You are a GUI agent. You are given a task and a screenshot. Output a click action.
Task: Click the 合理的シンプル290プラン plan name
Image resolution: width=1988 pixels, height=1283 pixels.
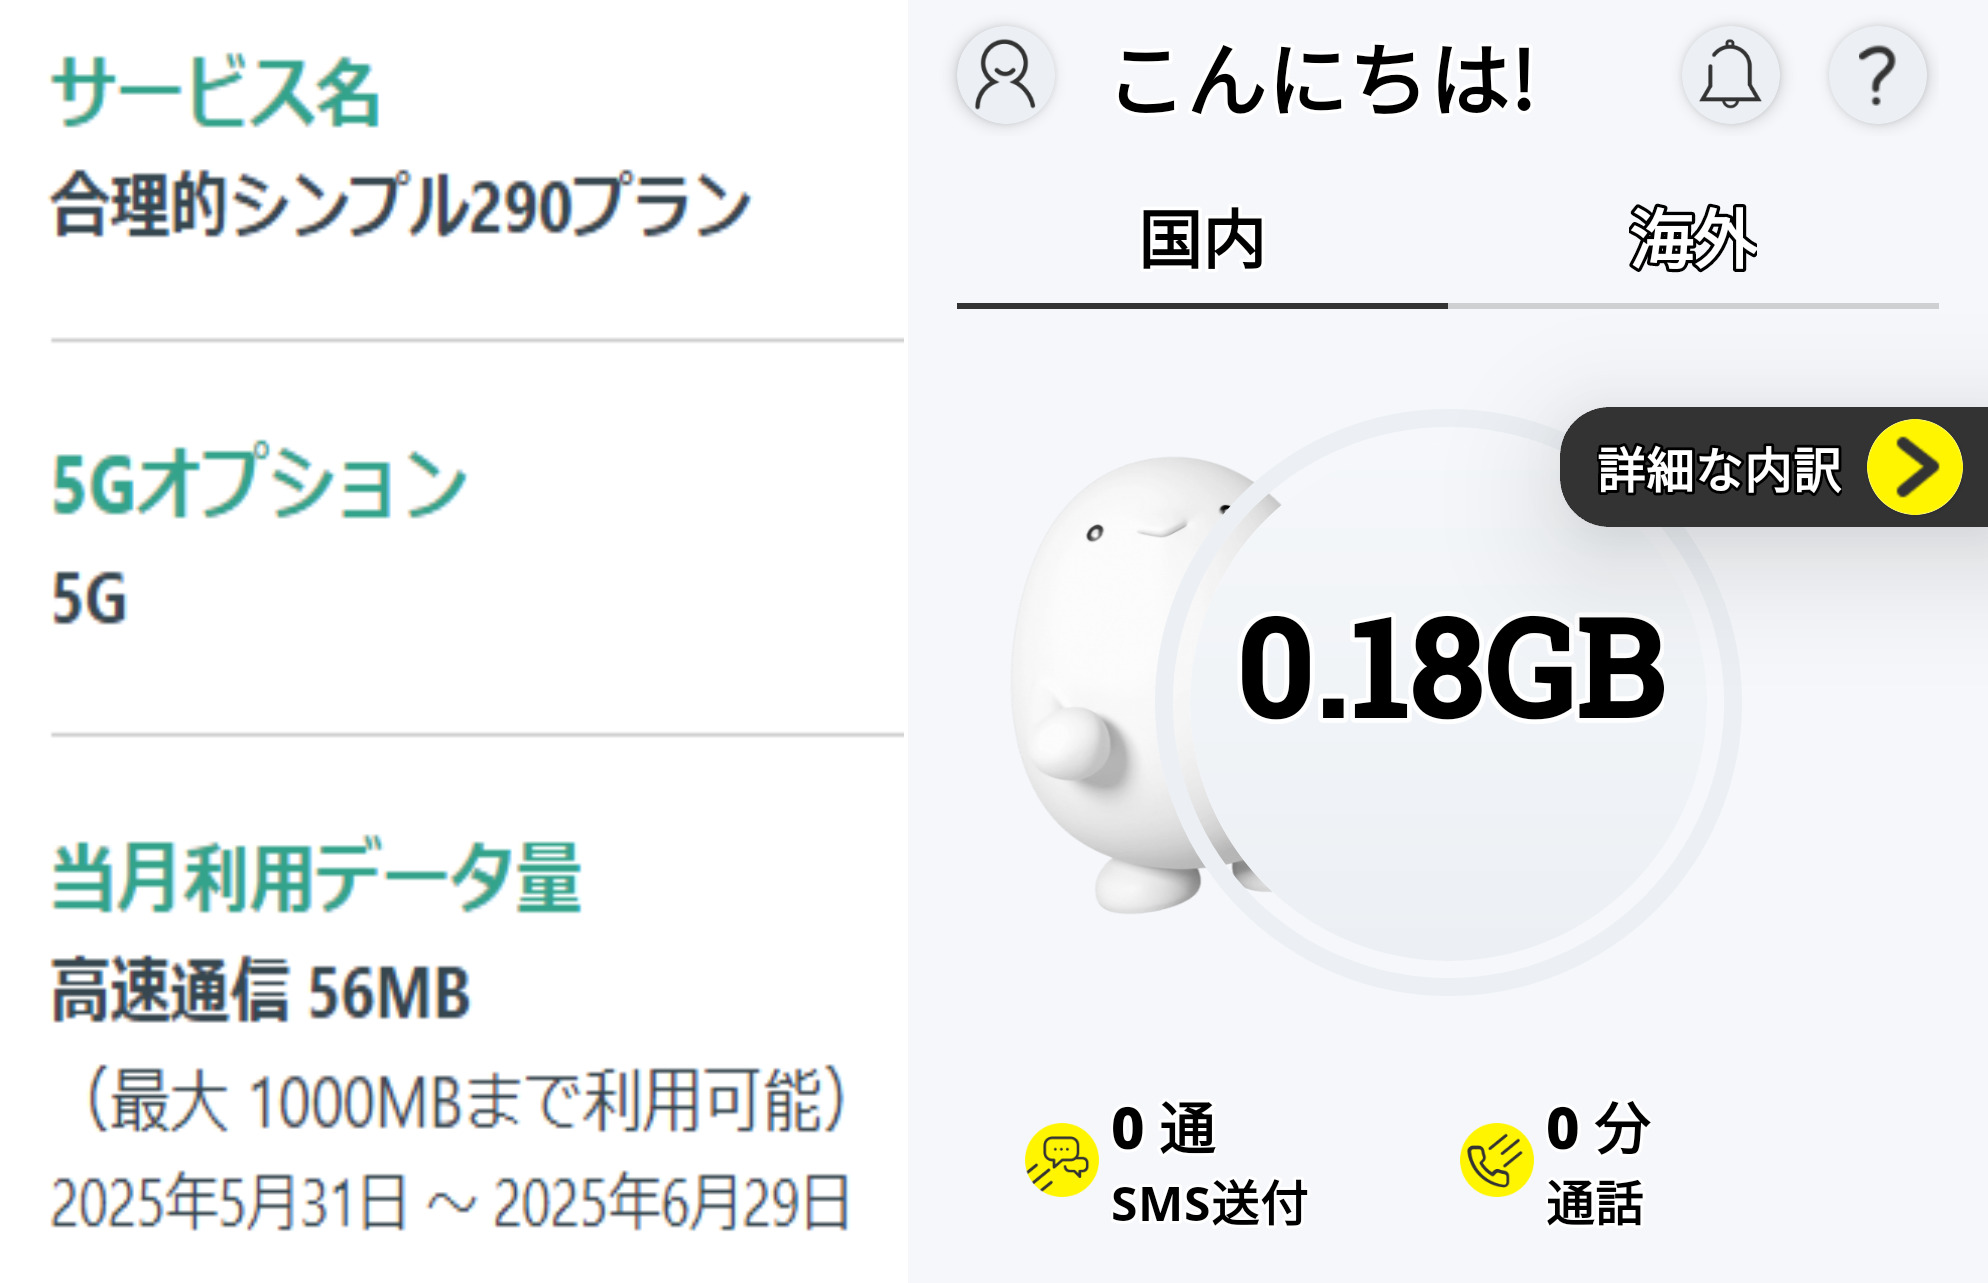[400, 206]
